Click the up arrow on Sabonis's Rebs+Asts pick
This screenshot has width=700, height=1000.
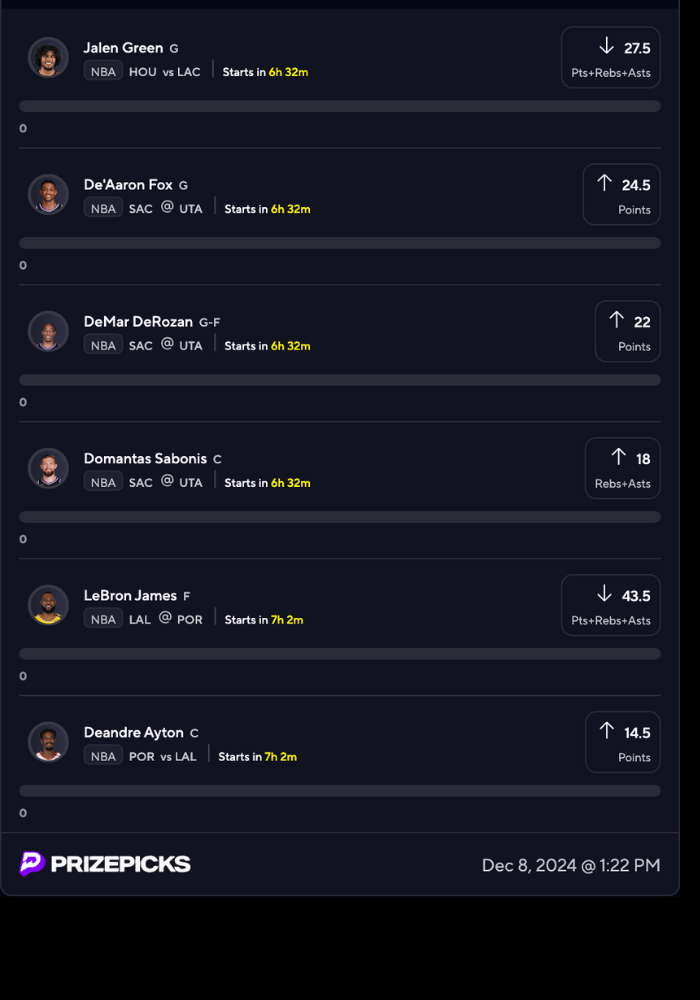pos(618,457)
